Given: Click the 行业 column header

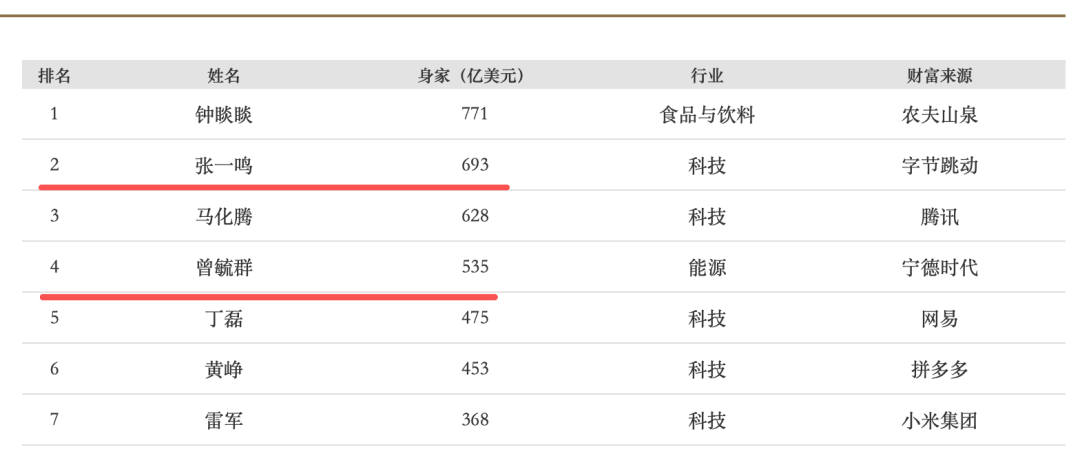Looking at the screenshot, I should (706, 76).
